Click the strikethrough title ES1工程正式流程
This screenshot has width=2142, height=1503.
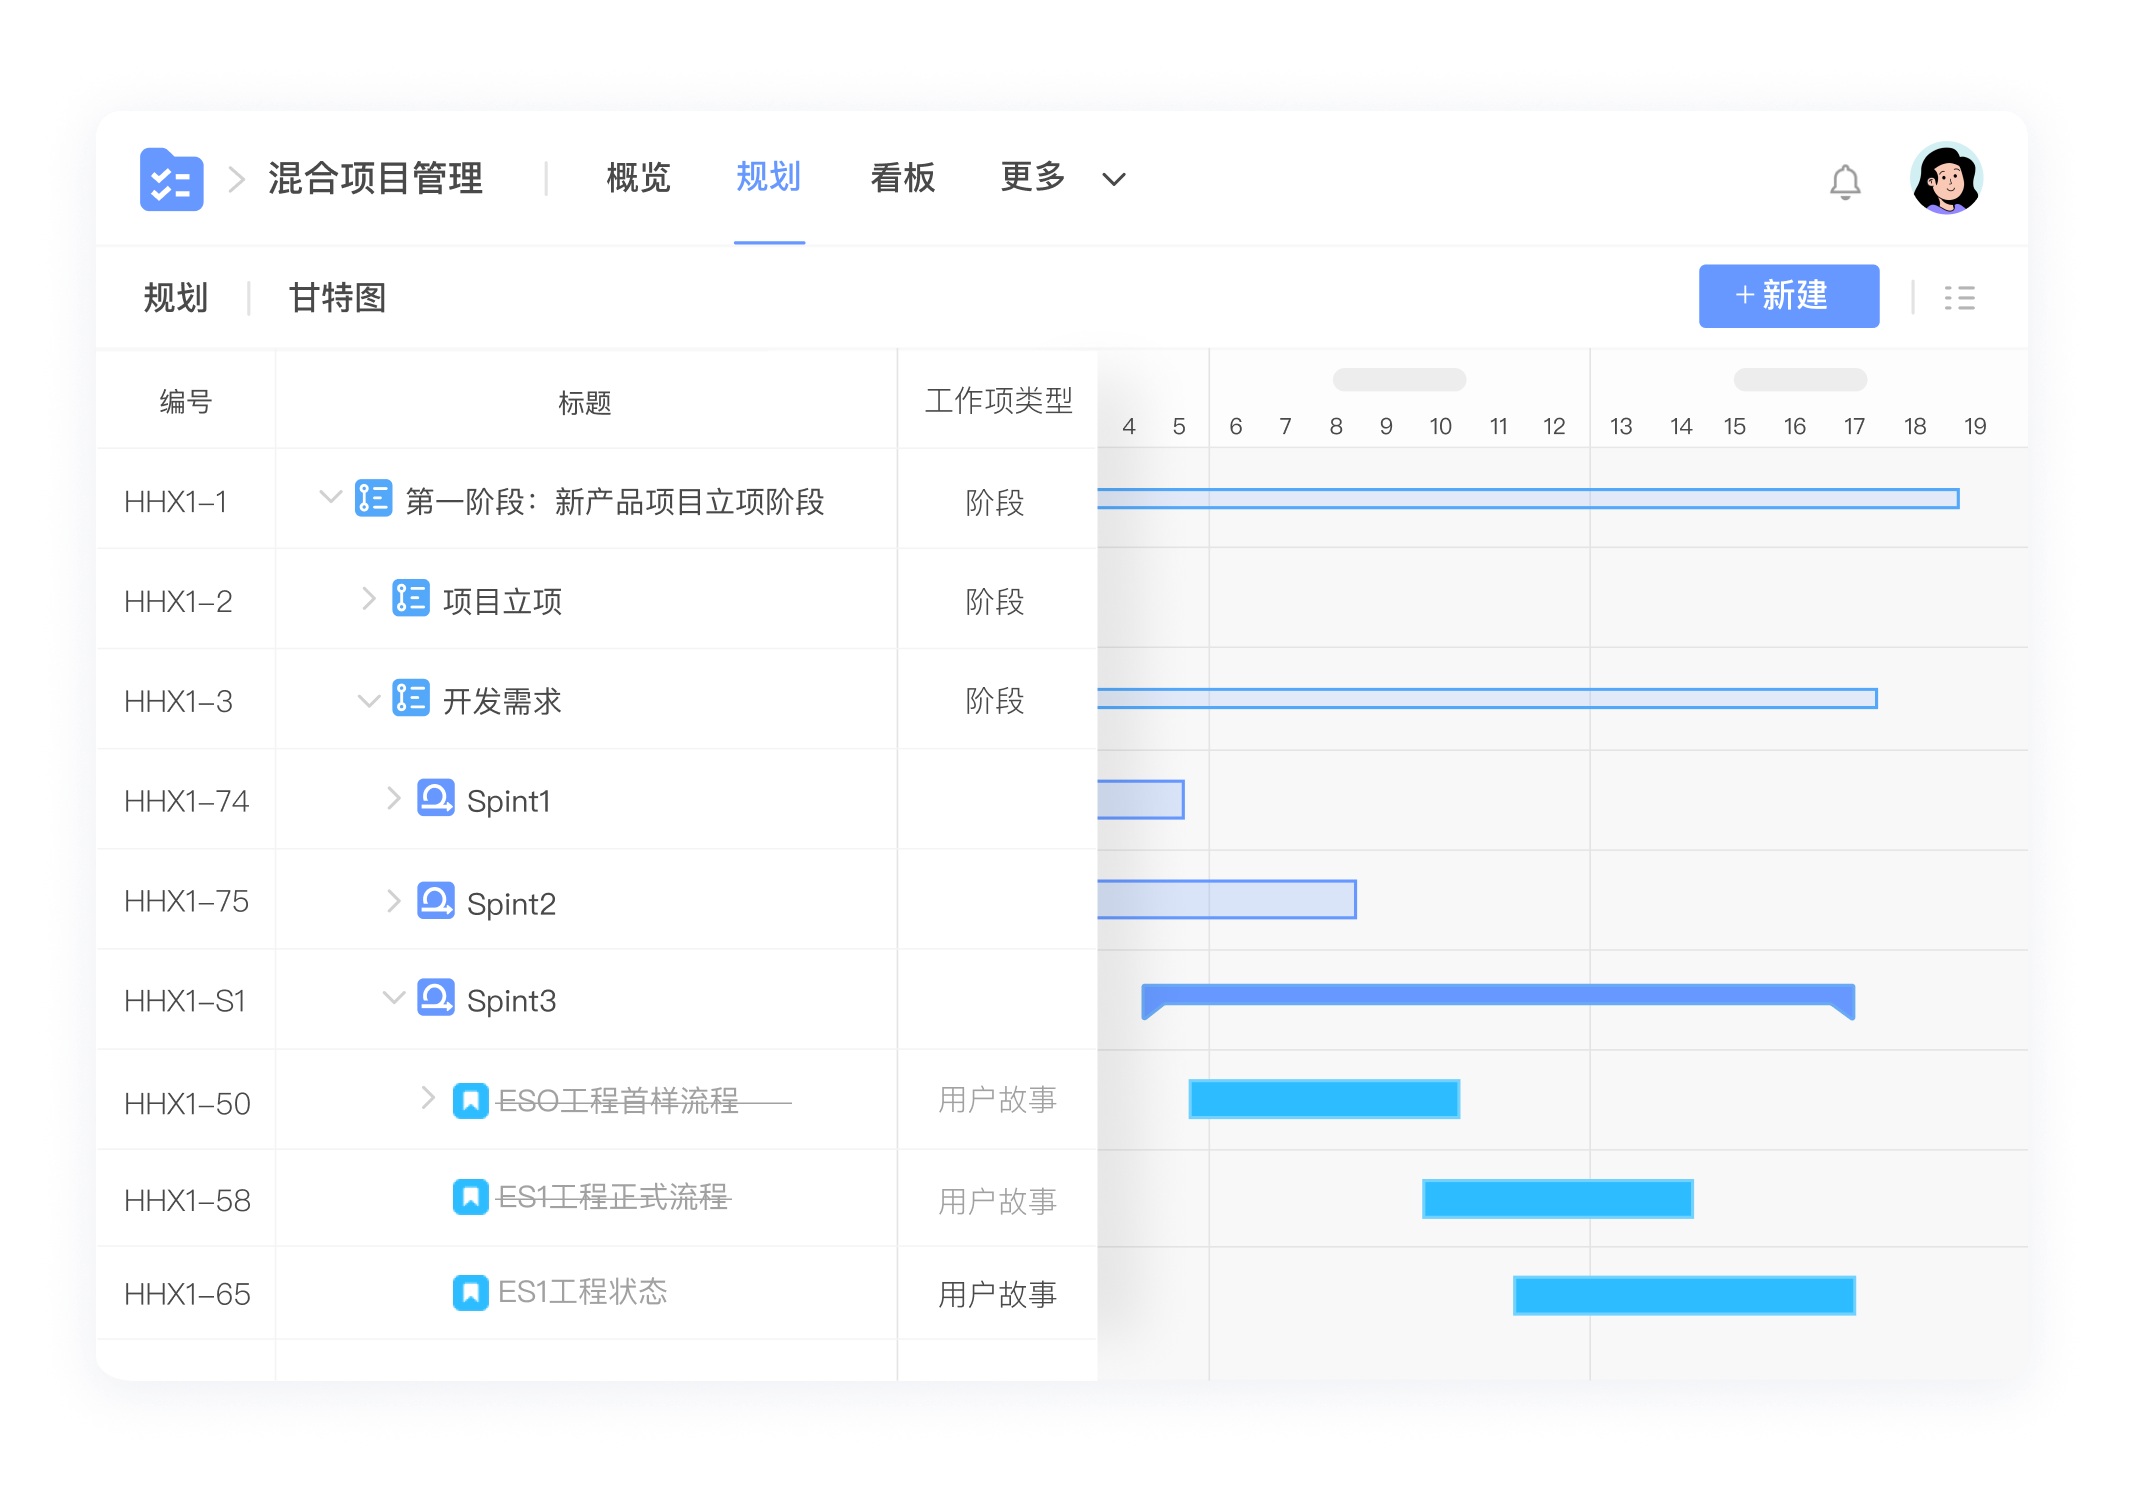(615, 1196)
